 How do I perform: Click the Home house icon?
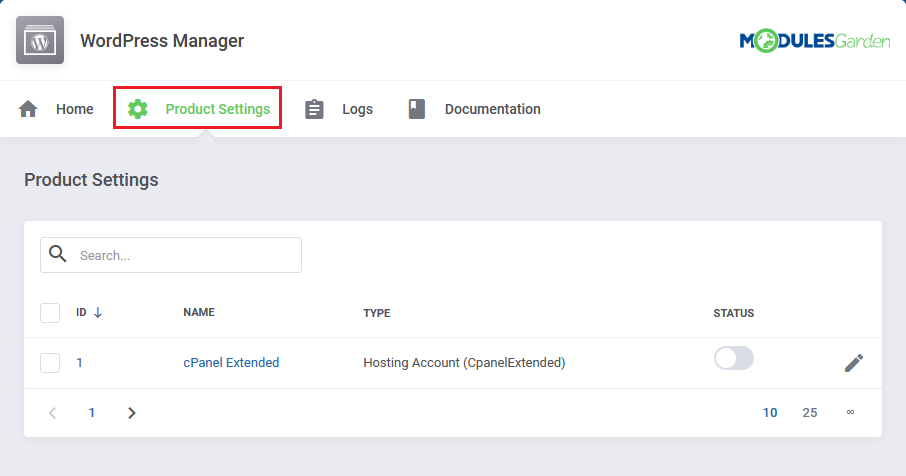28,109
